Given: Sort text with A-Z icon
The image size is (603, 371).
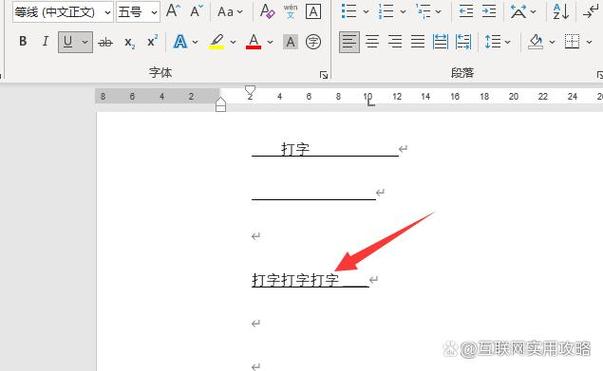Looking at the screenshot, I should point(561,12).
